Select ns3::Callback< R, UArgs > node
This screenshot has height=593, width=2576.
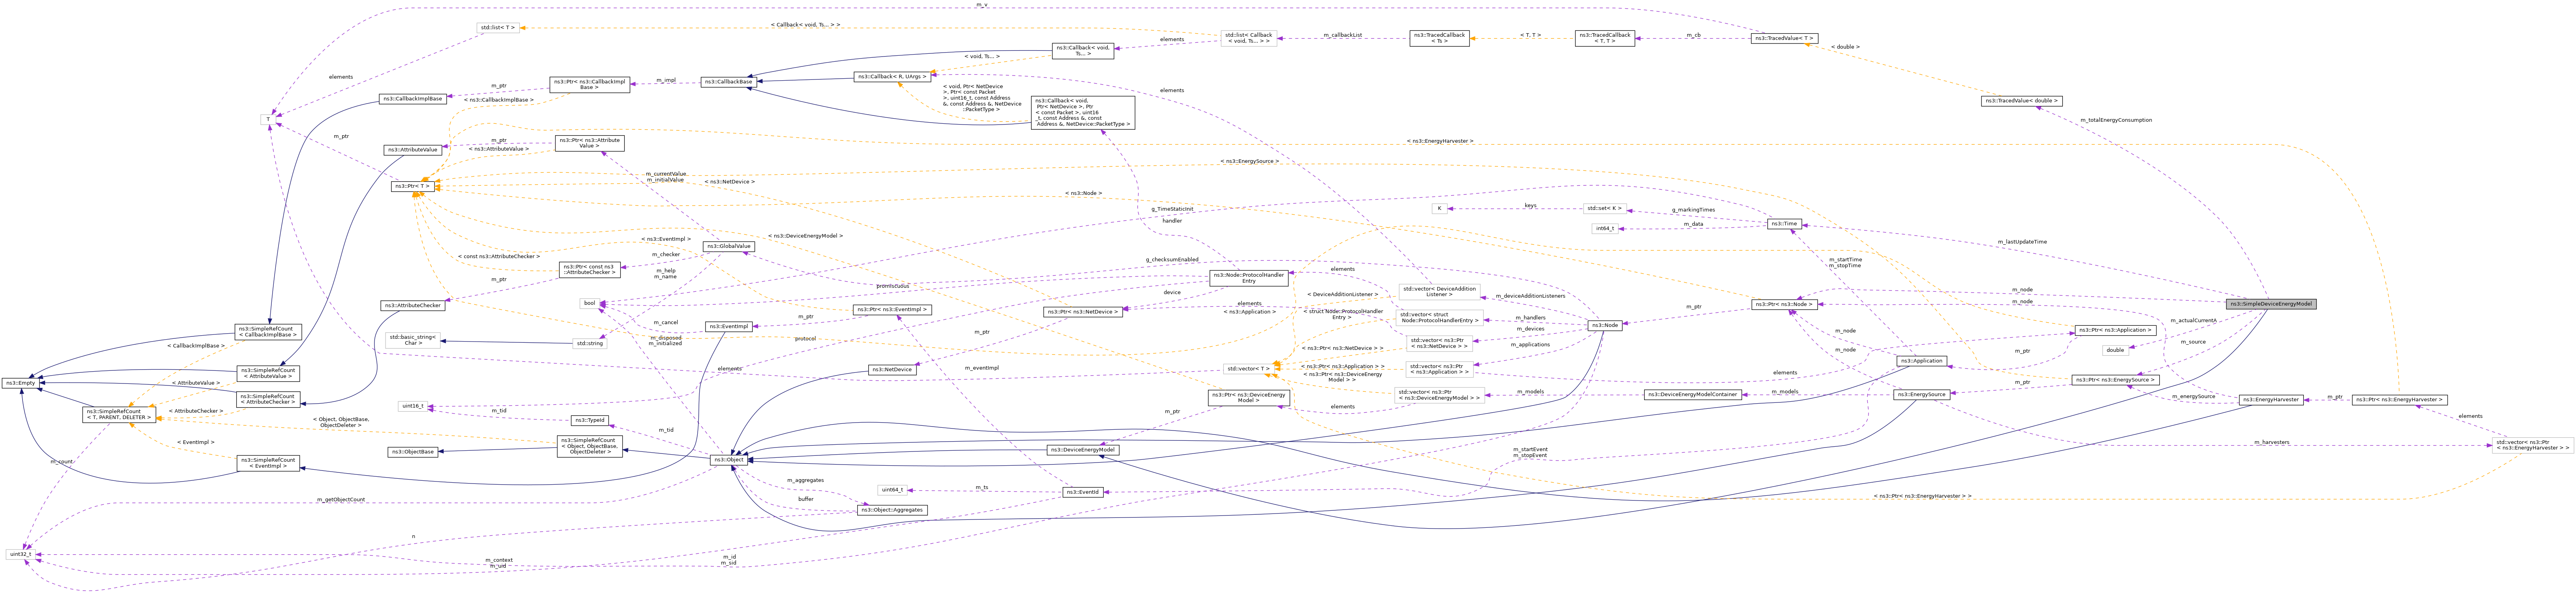click(x=892, y=77)
